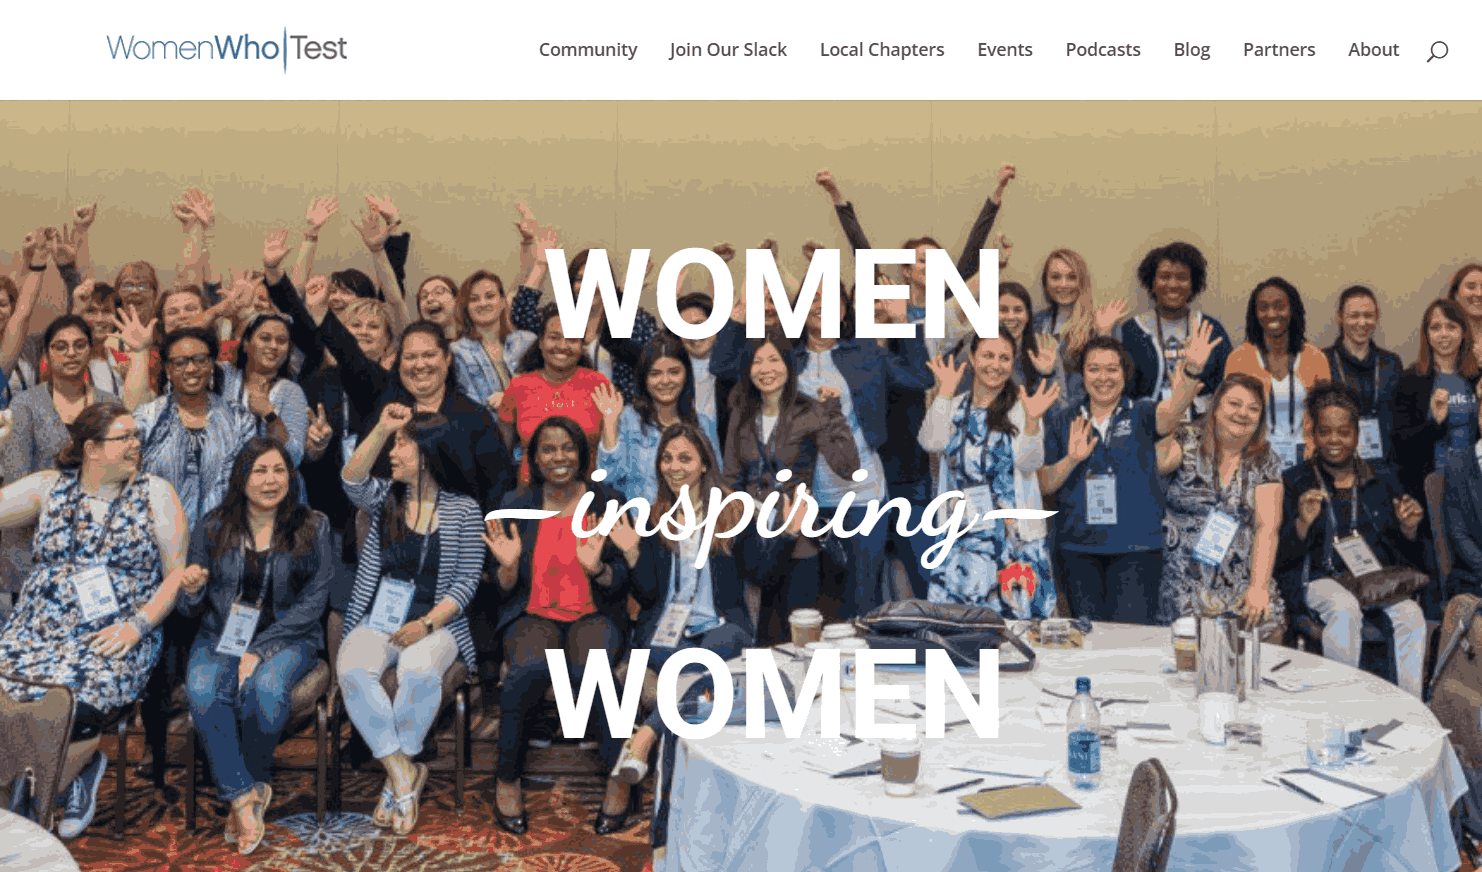Click the bottom WOMEN headline text
This screenshot has height=872, width=1482.
point(774,693)
